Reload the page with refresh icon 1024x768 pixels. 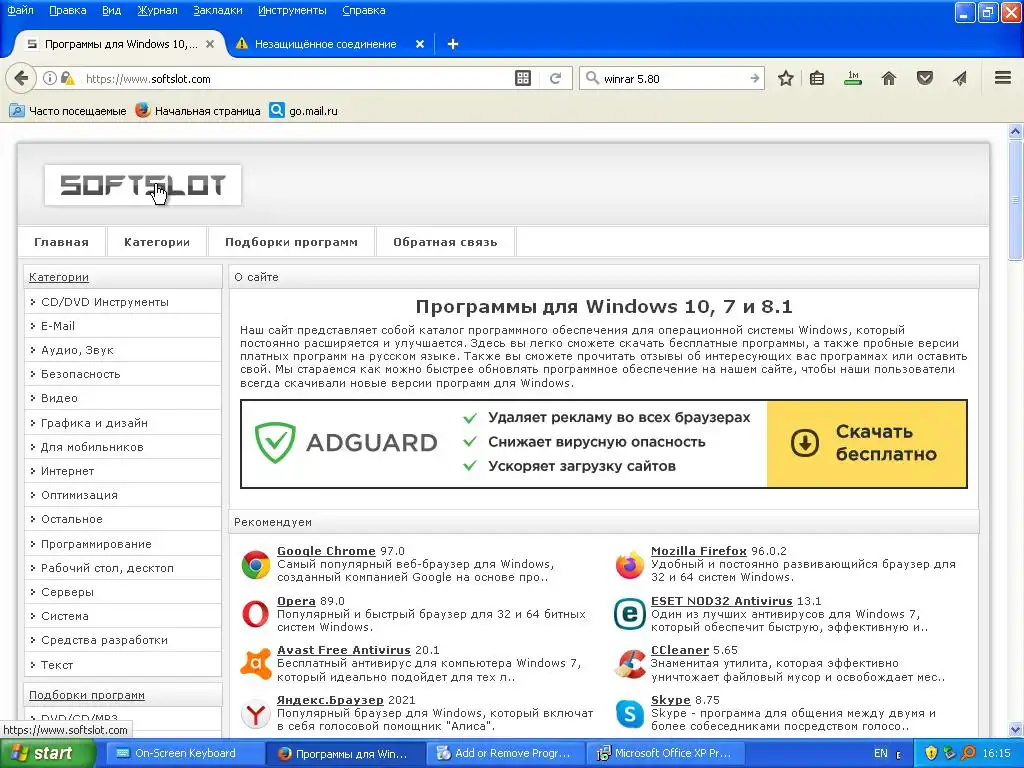point(555,78)
